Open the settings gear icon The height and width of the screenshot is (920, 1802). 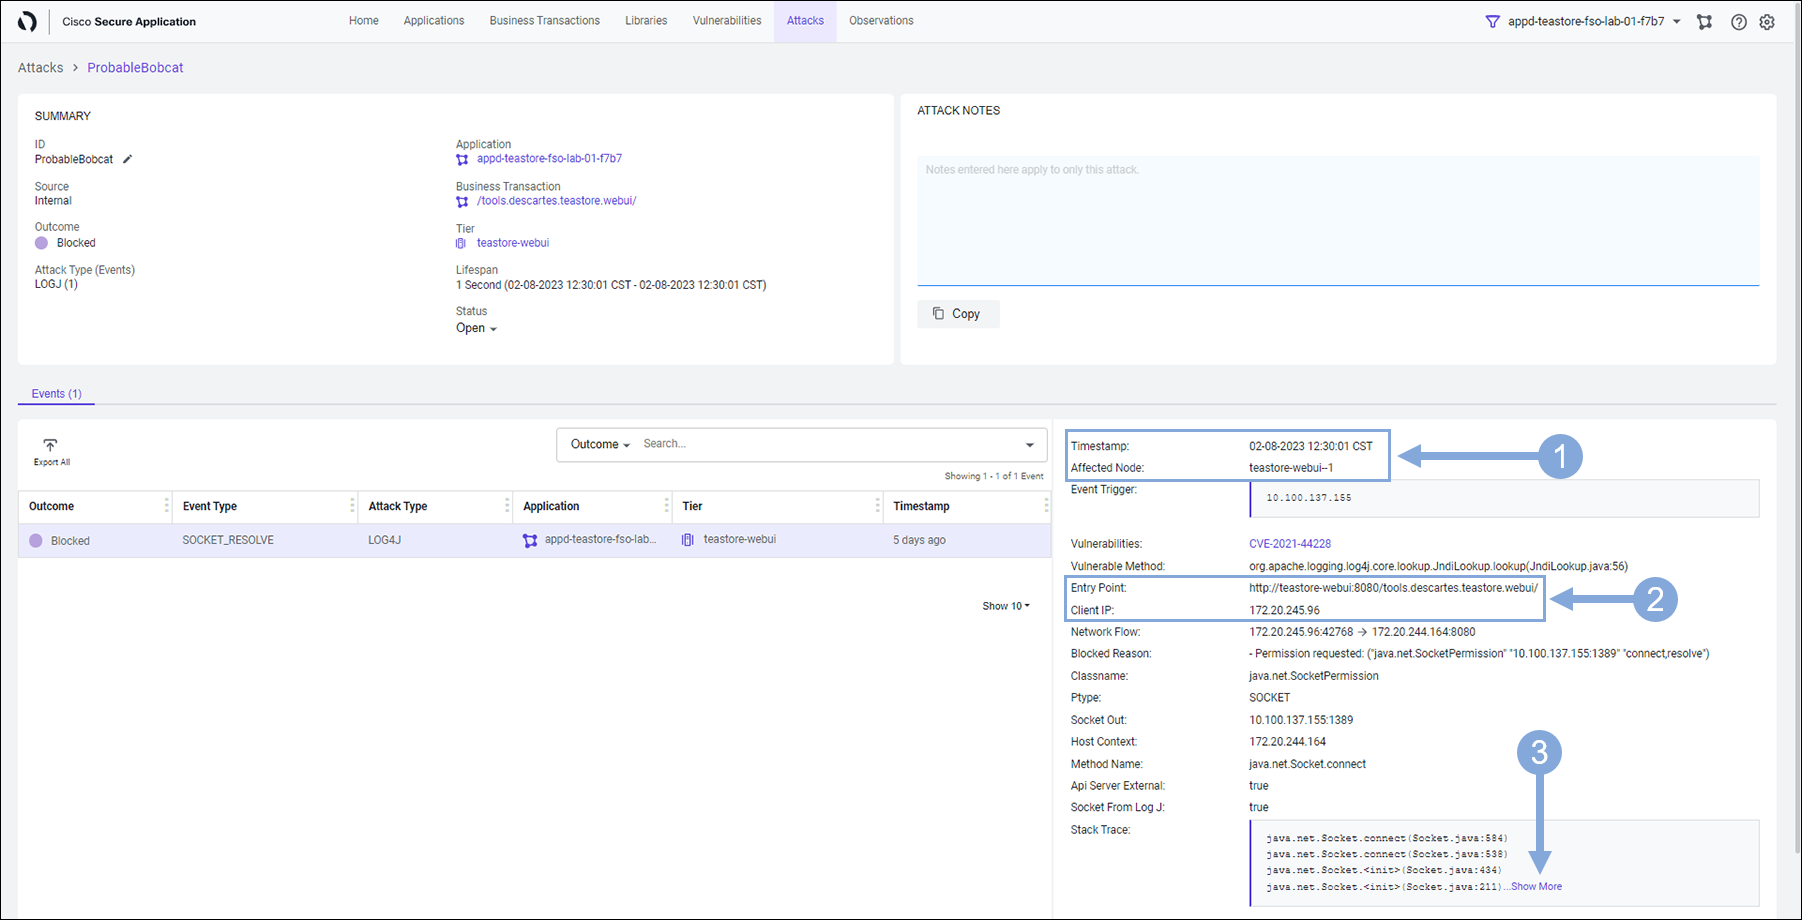point(1767,22)
